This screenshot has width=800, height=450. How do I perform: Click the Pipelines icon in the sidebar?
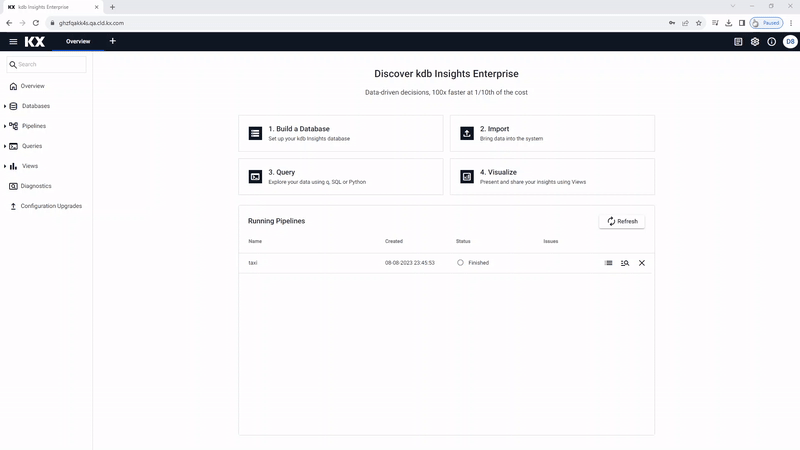pyautogui.click(x=14, y=126)
